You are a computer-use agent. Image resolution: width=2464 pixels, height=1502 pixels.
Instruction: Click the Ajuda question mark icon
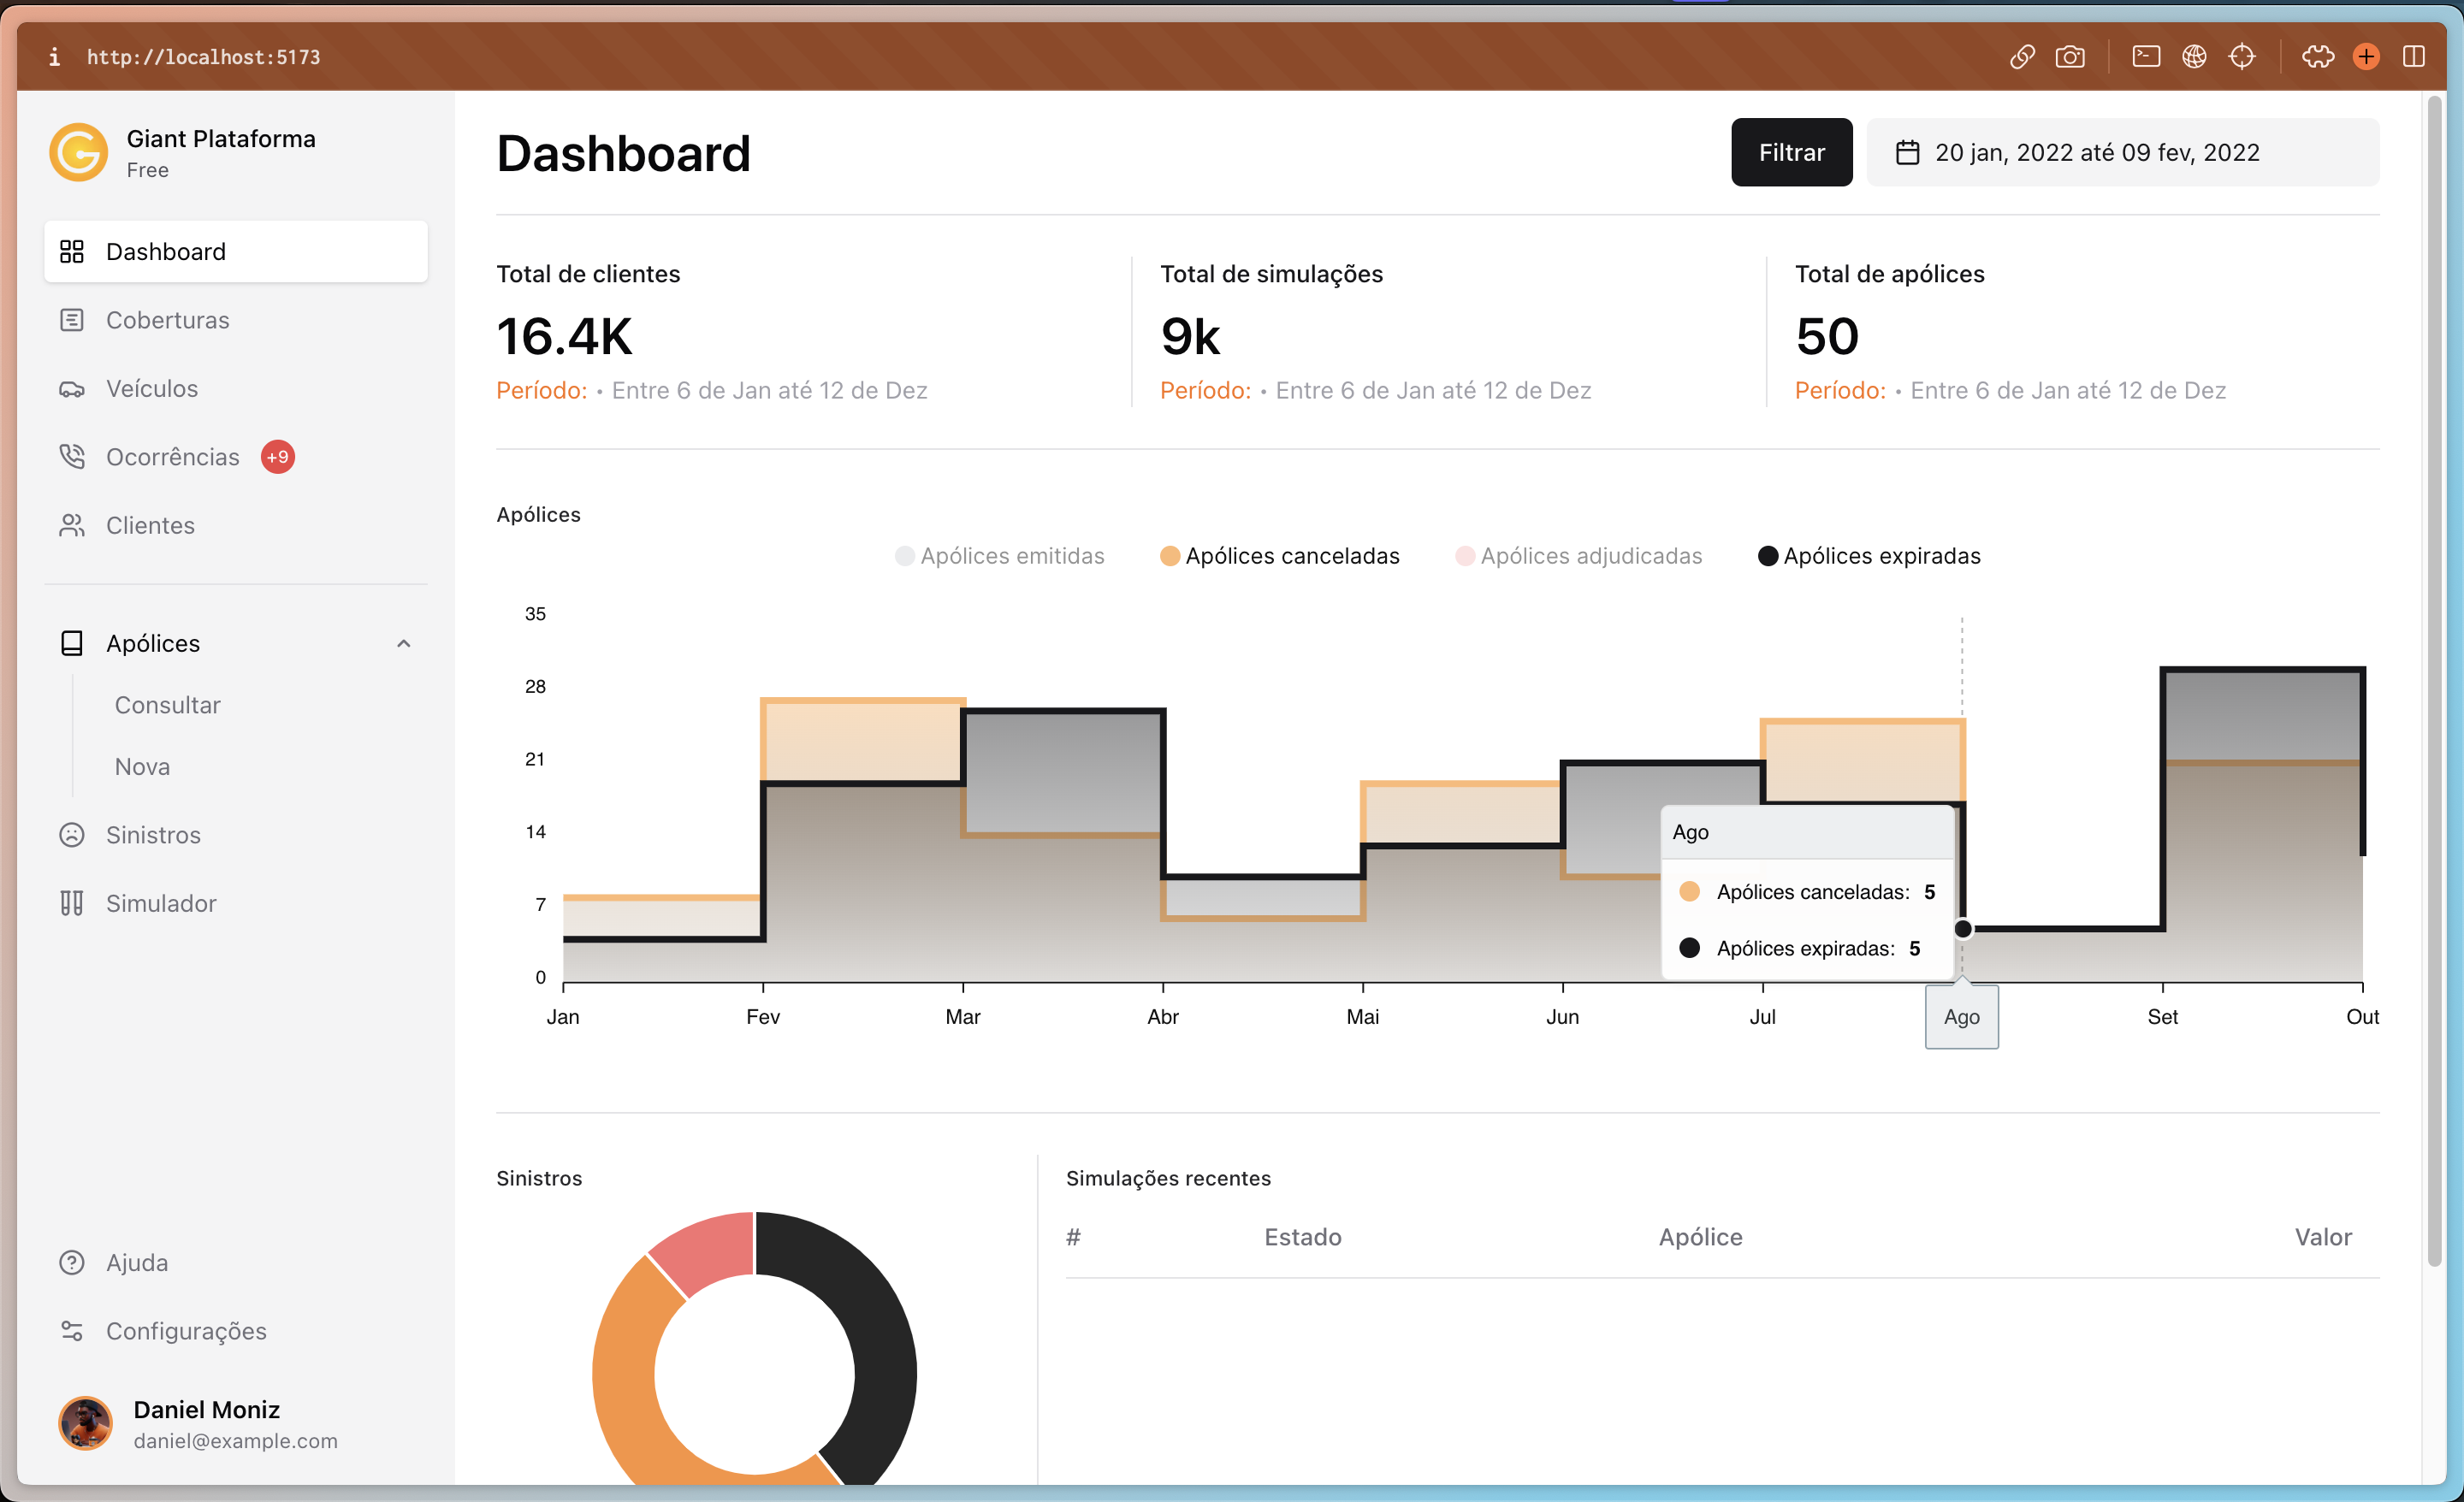pos(72,1263)
